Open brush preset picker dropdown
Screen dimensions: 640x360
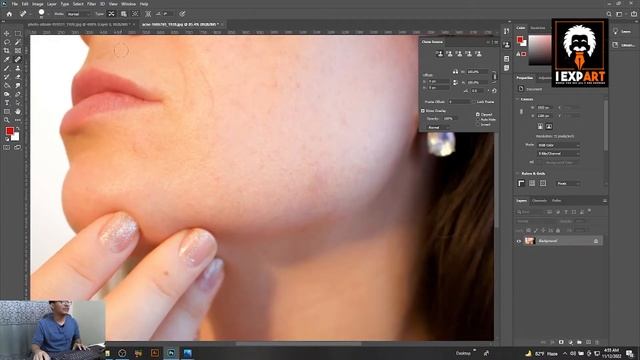48,14
